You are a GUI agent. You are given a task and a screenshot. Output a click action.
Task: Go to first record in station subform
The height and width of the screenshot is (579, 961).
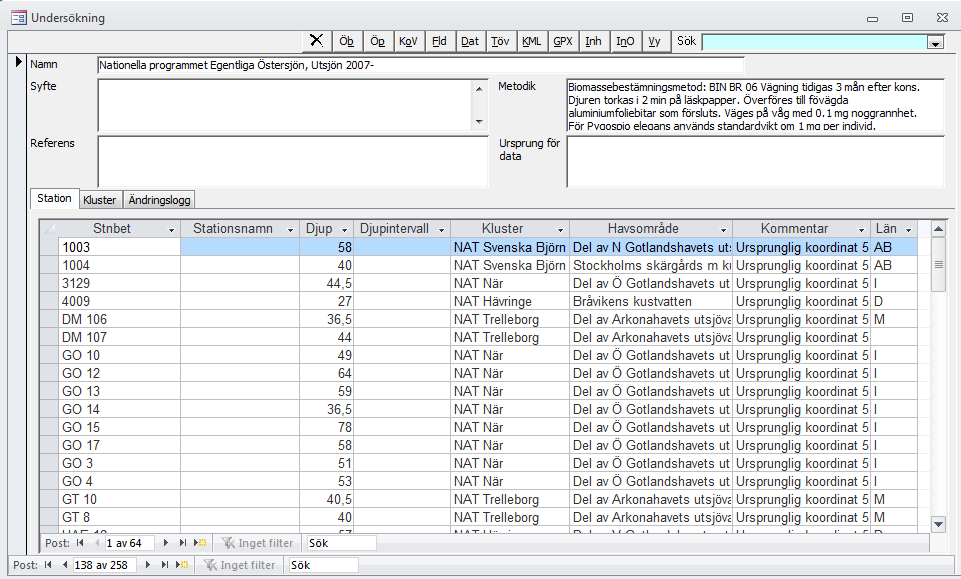pyautogui.click(x=80, y=543)
